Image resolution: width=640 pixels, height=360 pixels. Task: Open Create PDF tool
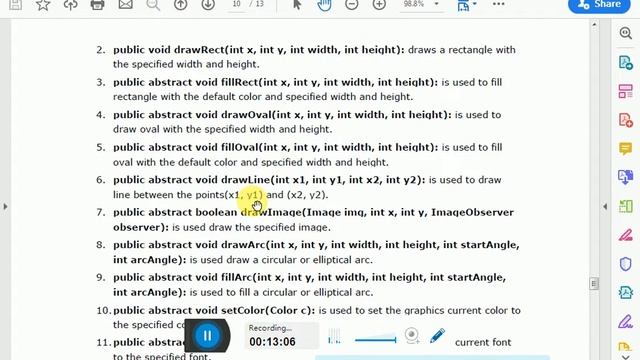coord(625,120)
